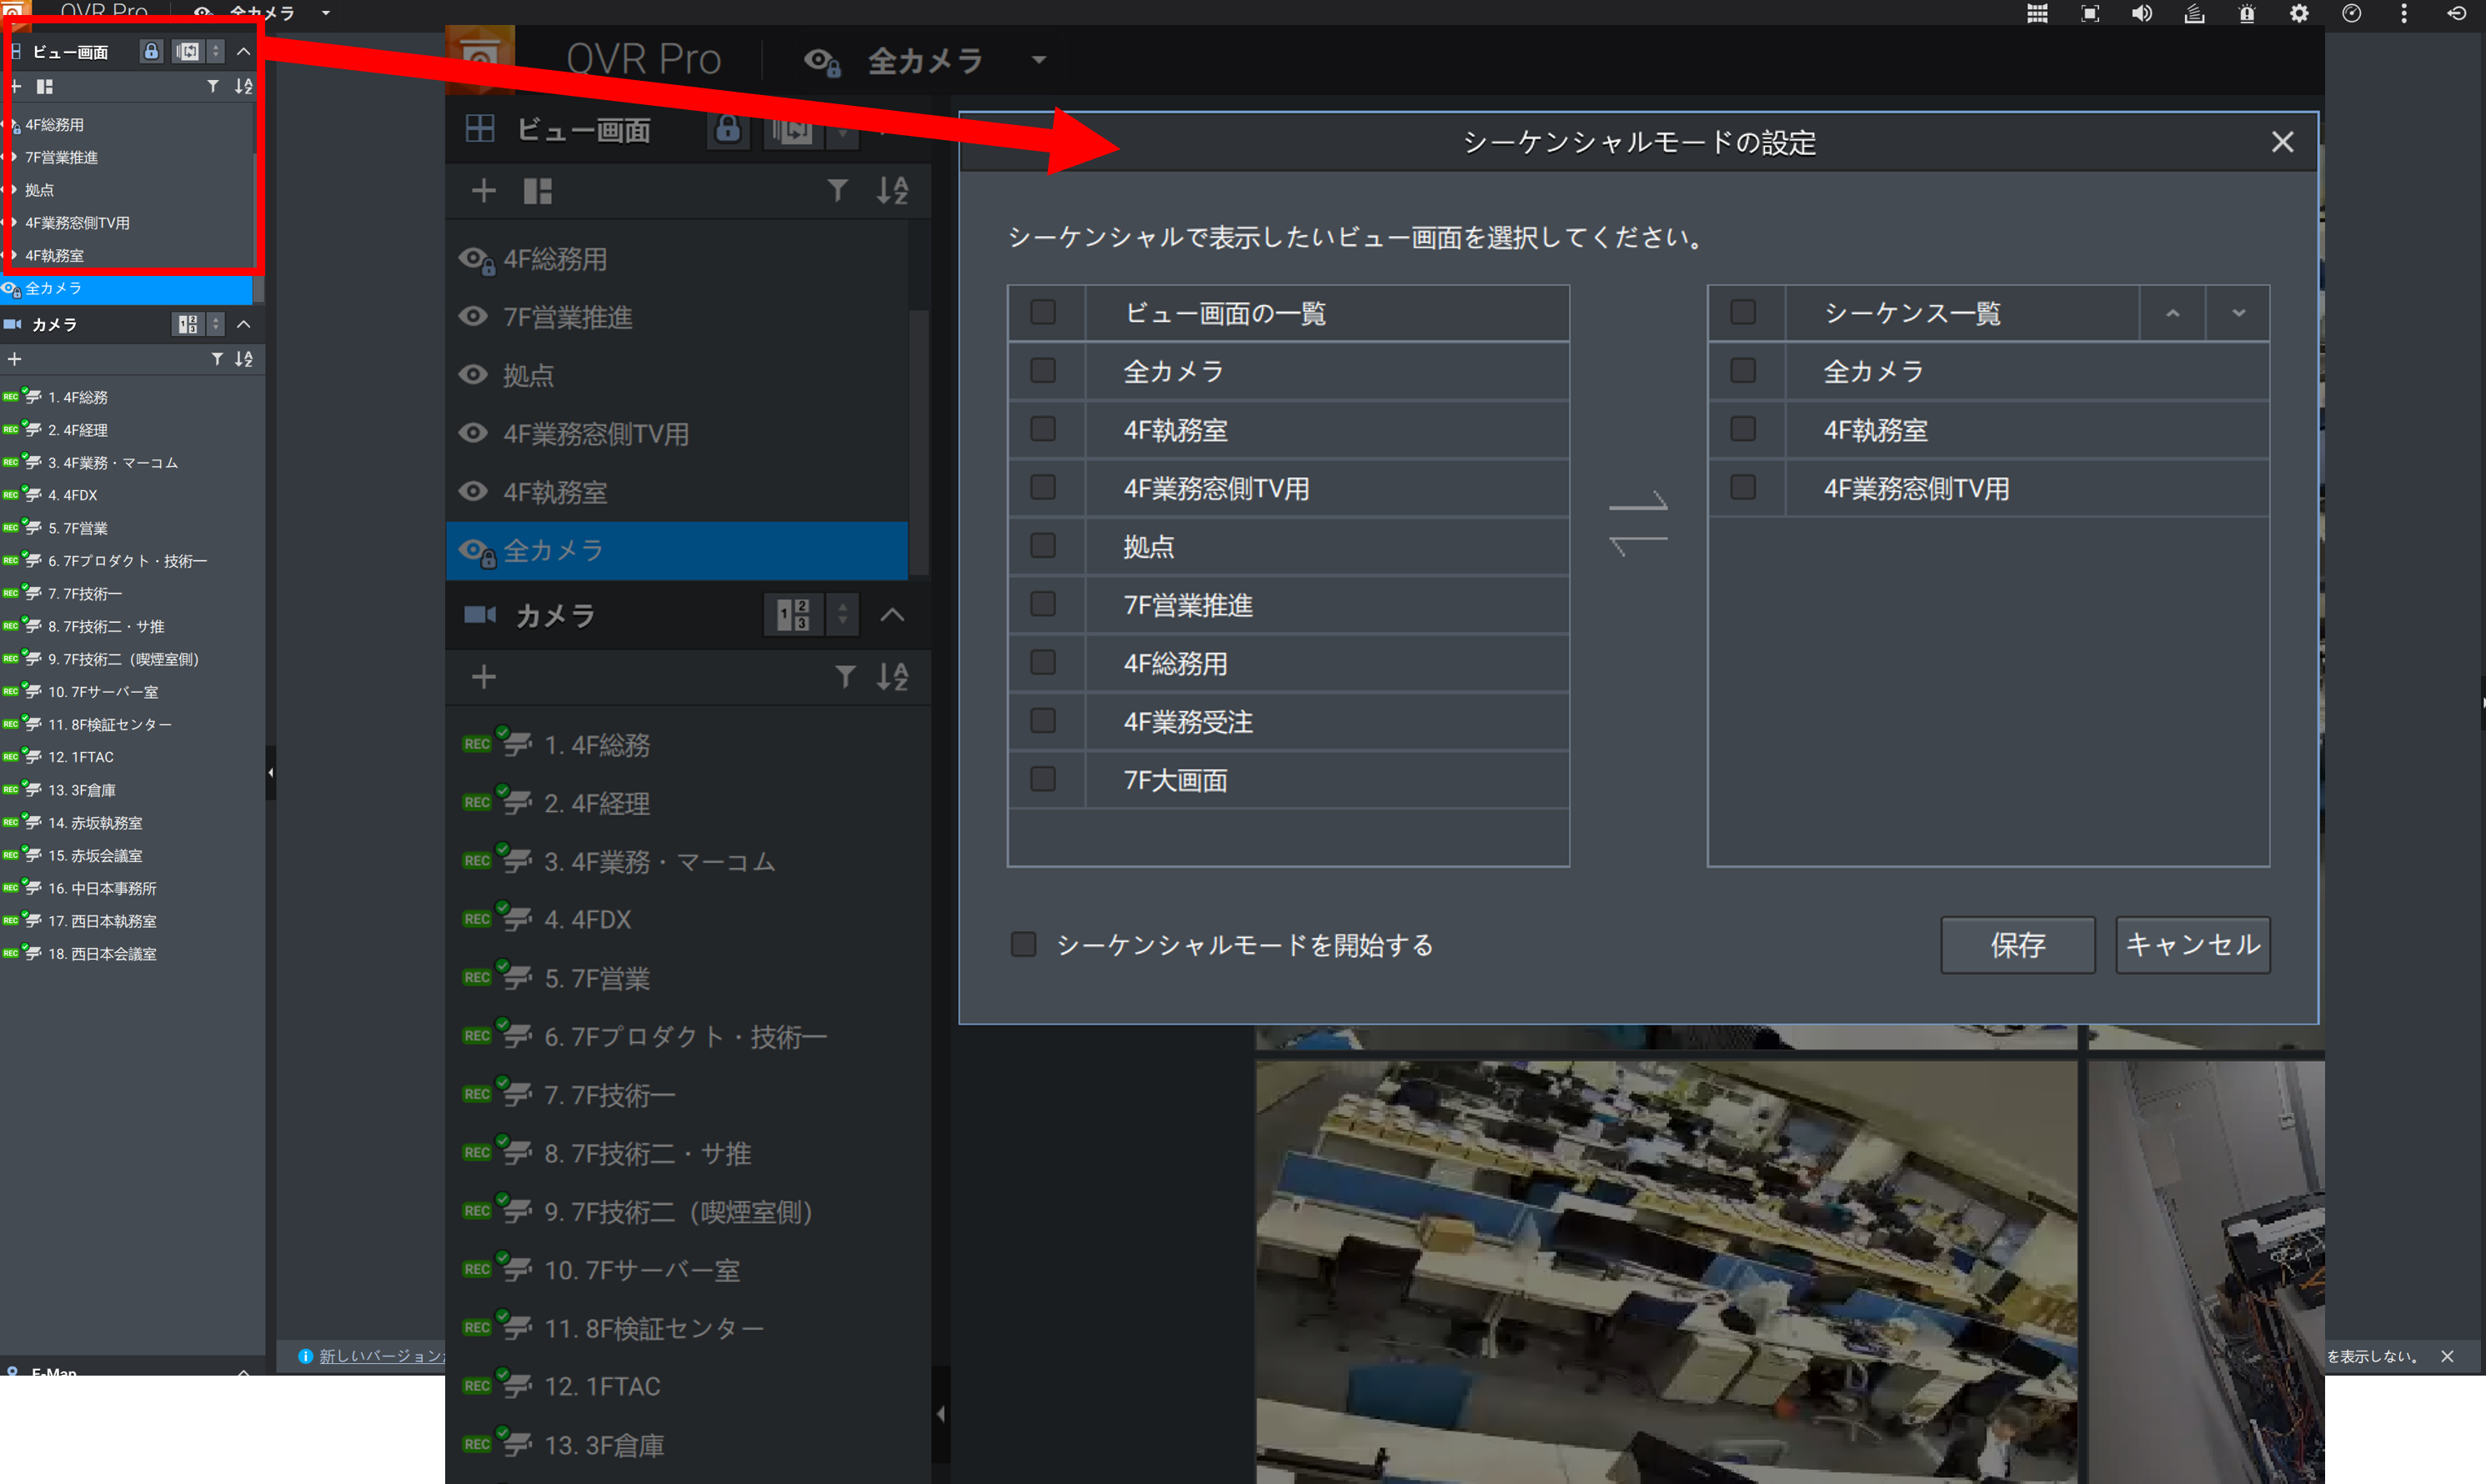Click the add camera plus icon
The image size is (2486, 1484).
pyautogui.click(x=484, y=677)
